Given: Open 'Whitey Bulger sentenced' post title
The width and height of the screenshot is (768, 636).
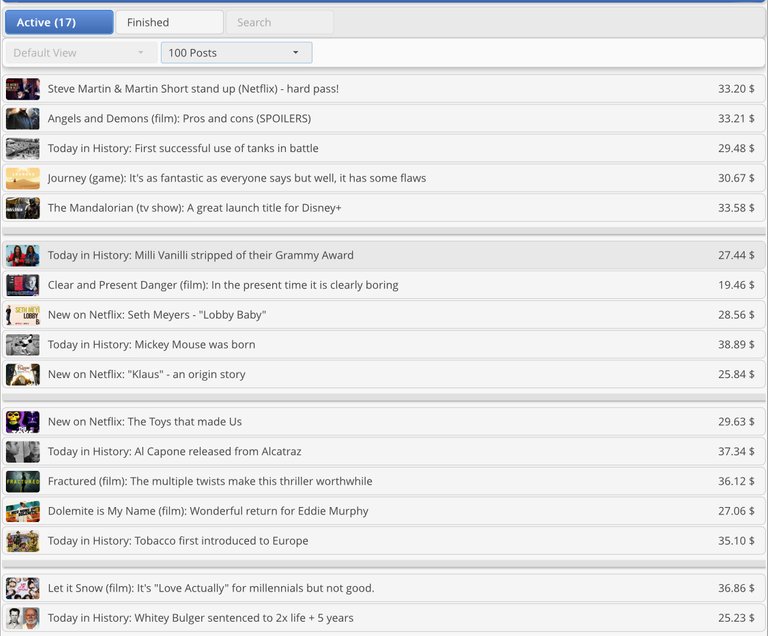Looking at the screenshot, I should click(200, 618).
